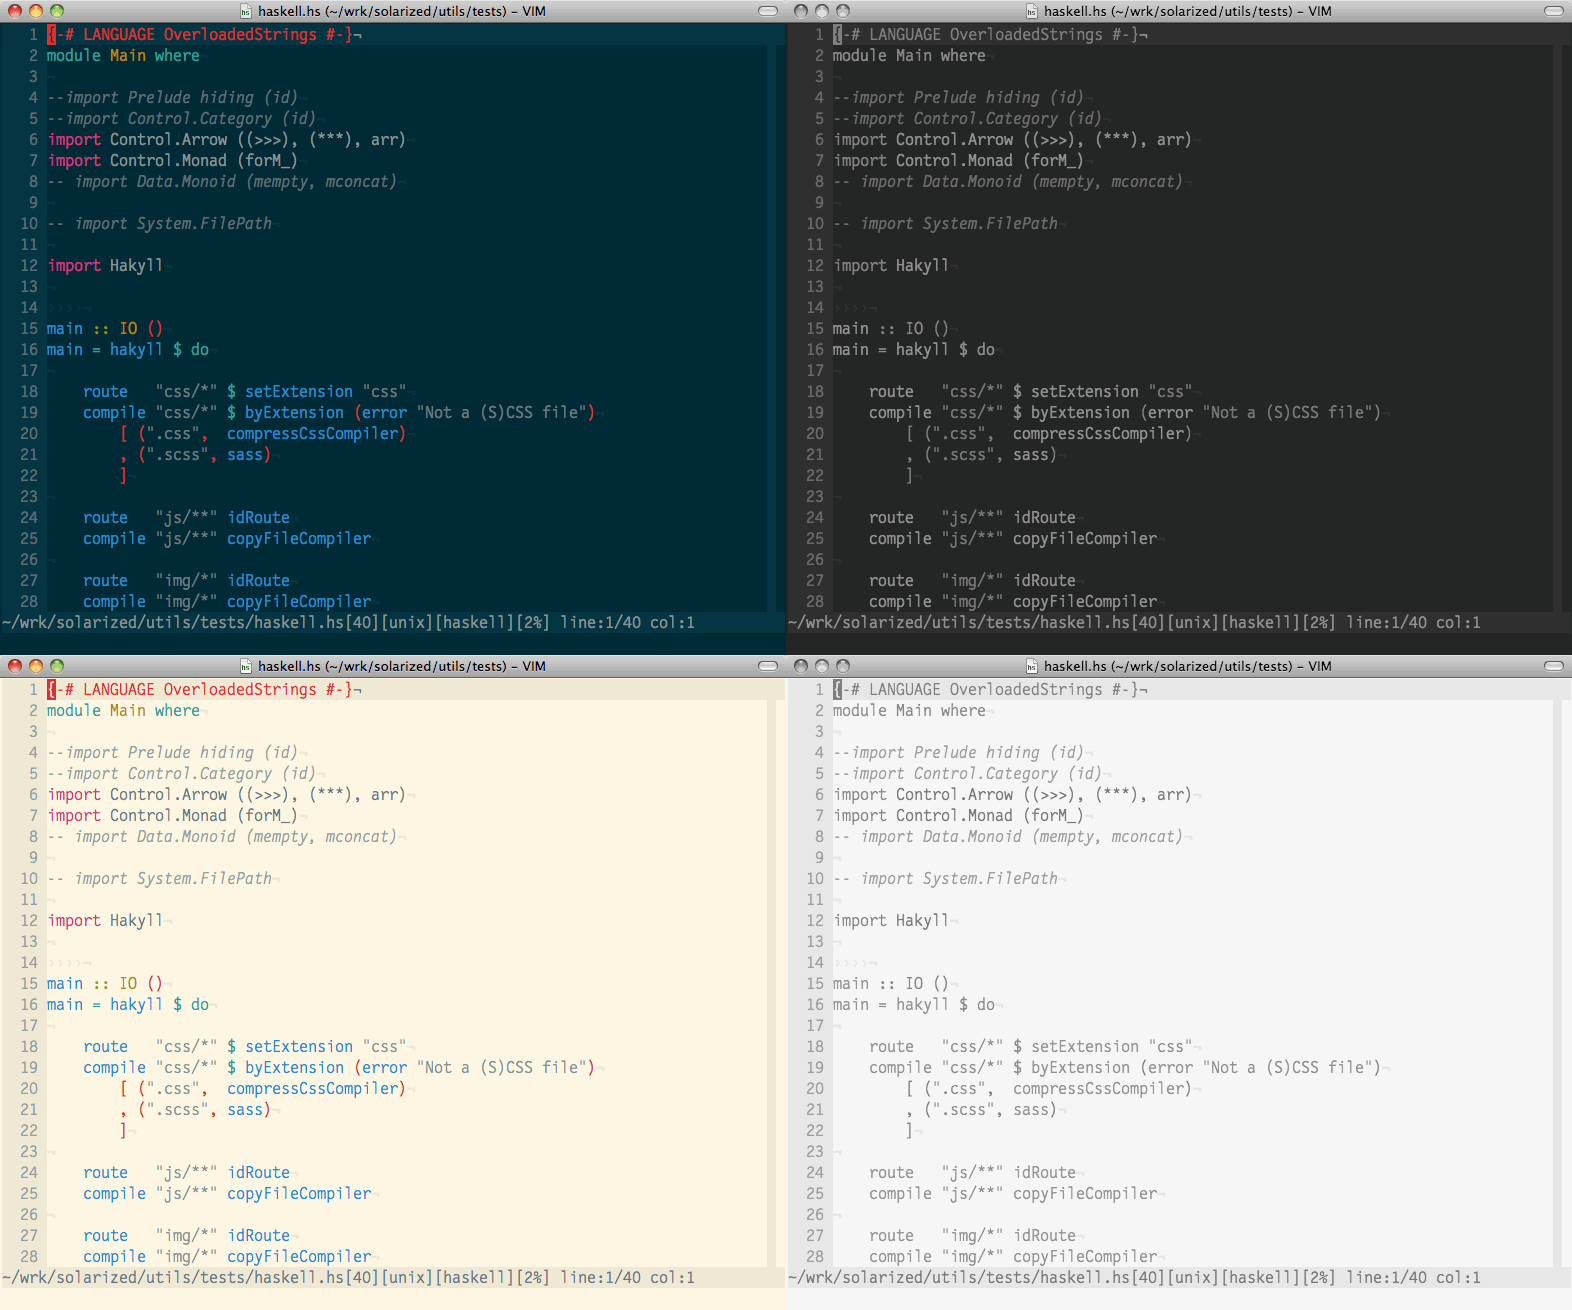
Task: Close the dark gray VIM window
Action: coord(801,11)
